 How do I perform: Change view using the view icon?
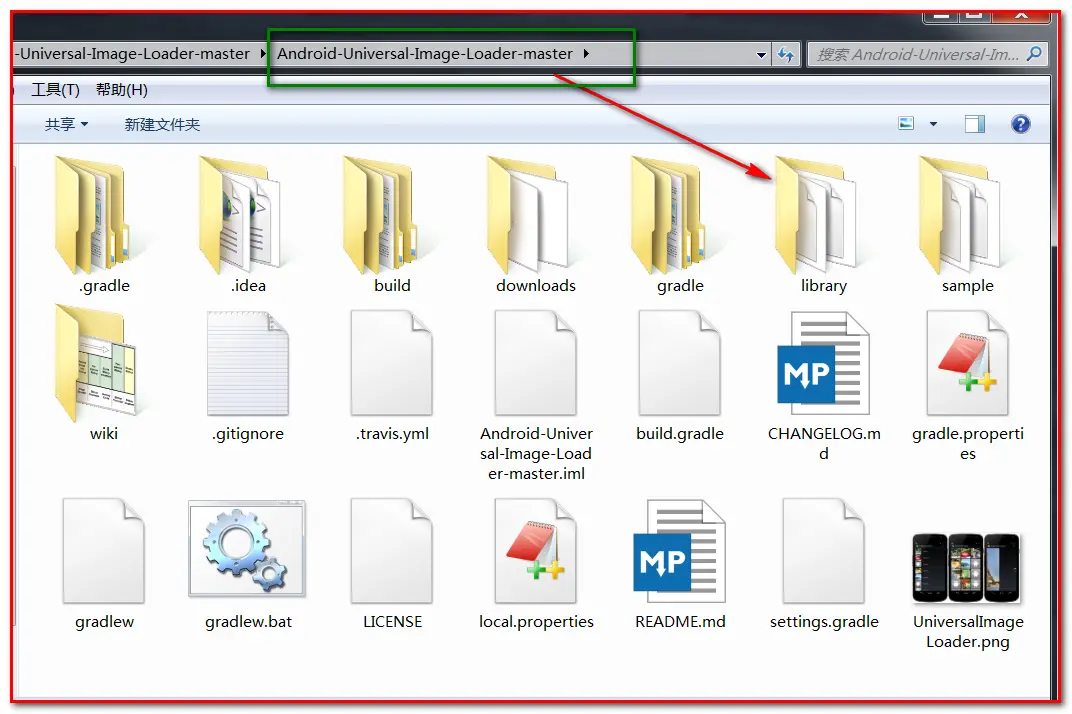click(906, 123)
